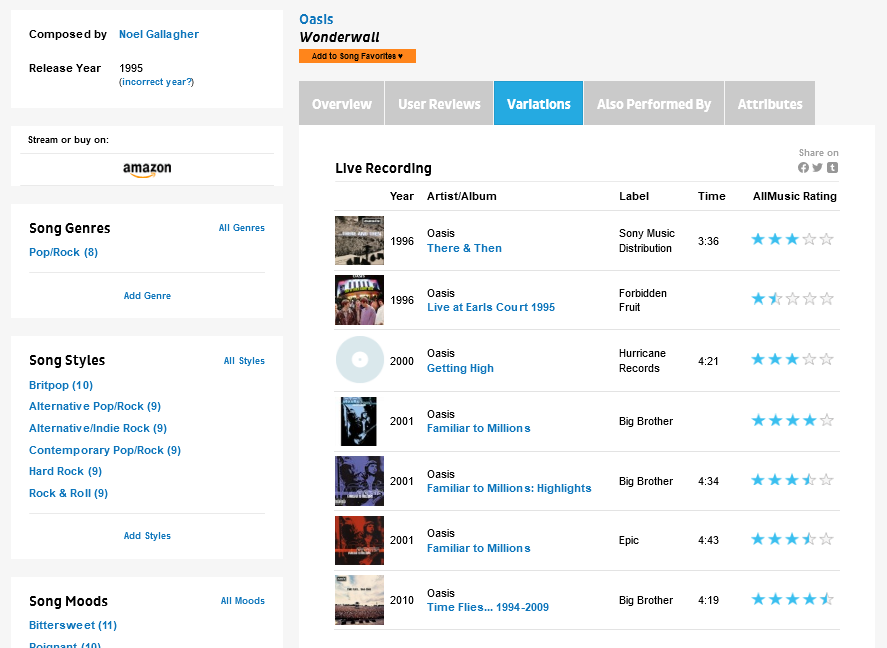The width and height of the screenshot is (887, 648).
Task: Click the Time Flies 1994-2009 album cover
Action: (x=359, y=600)
